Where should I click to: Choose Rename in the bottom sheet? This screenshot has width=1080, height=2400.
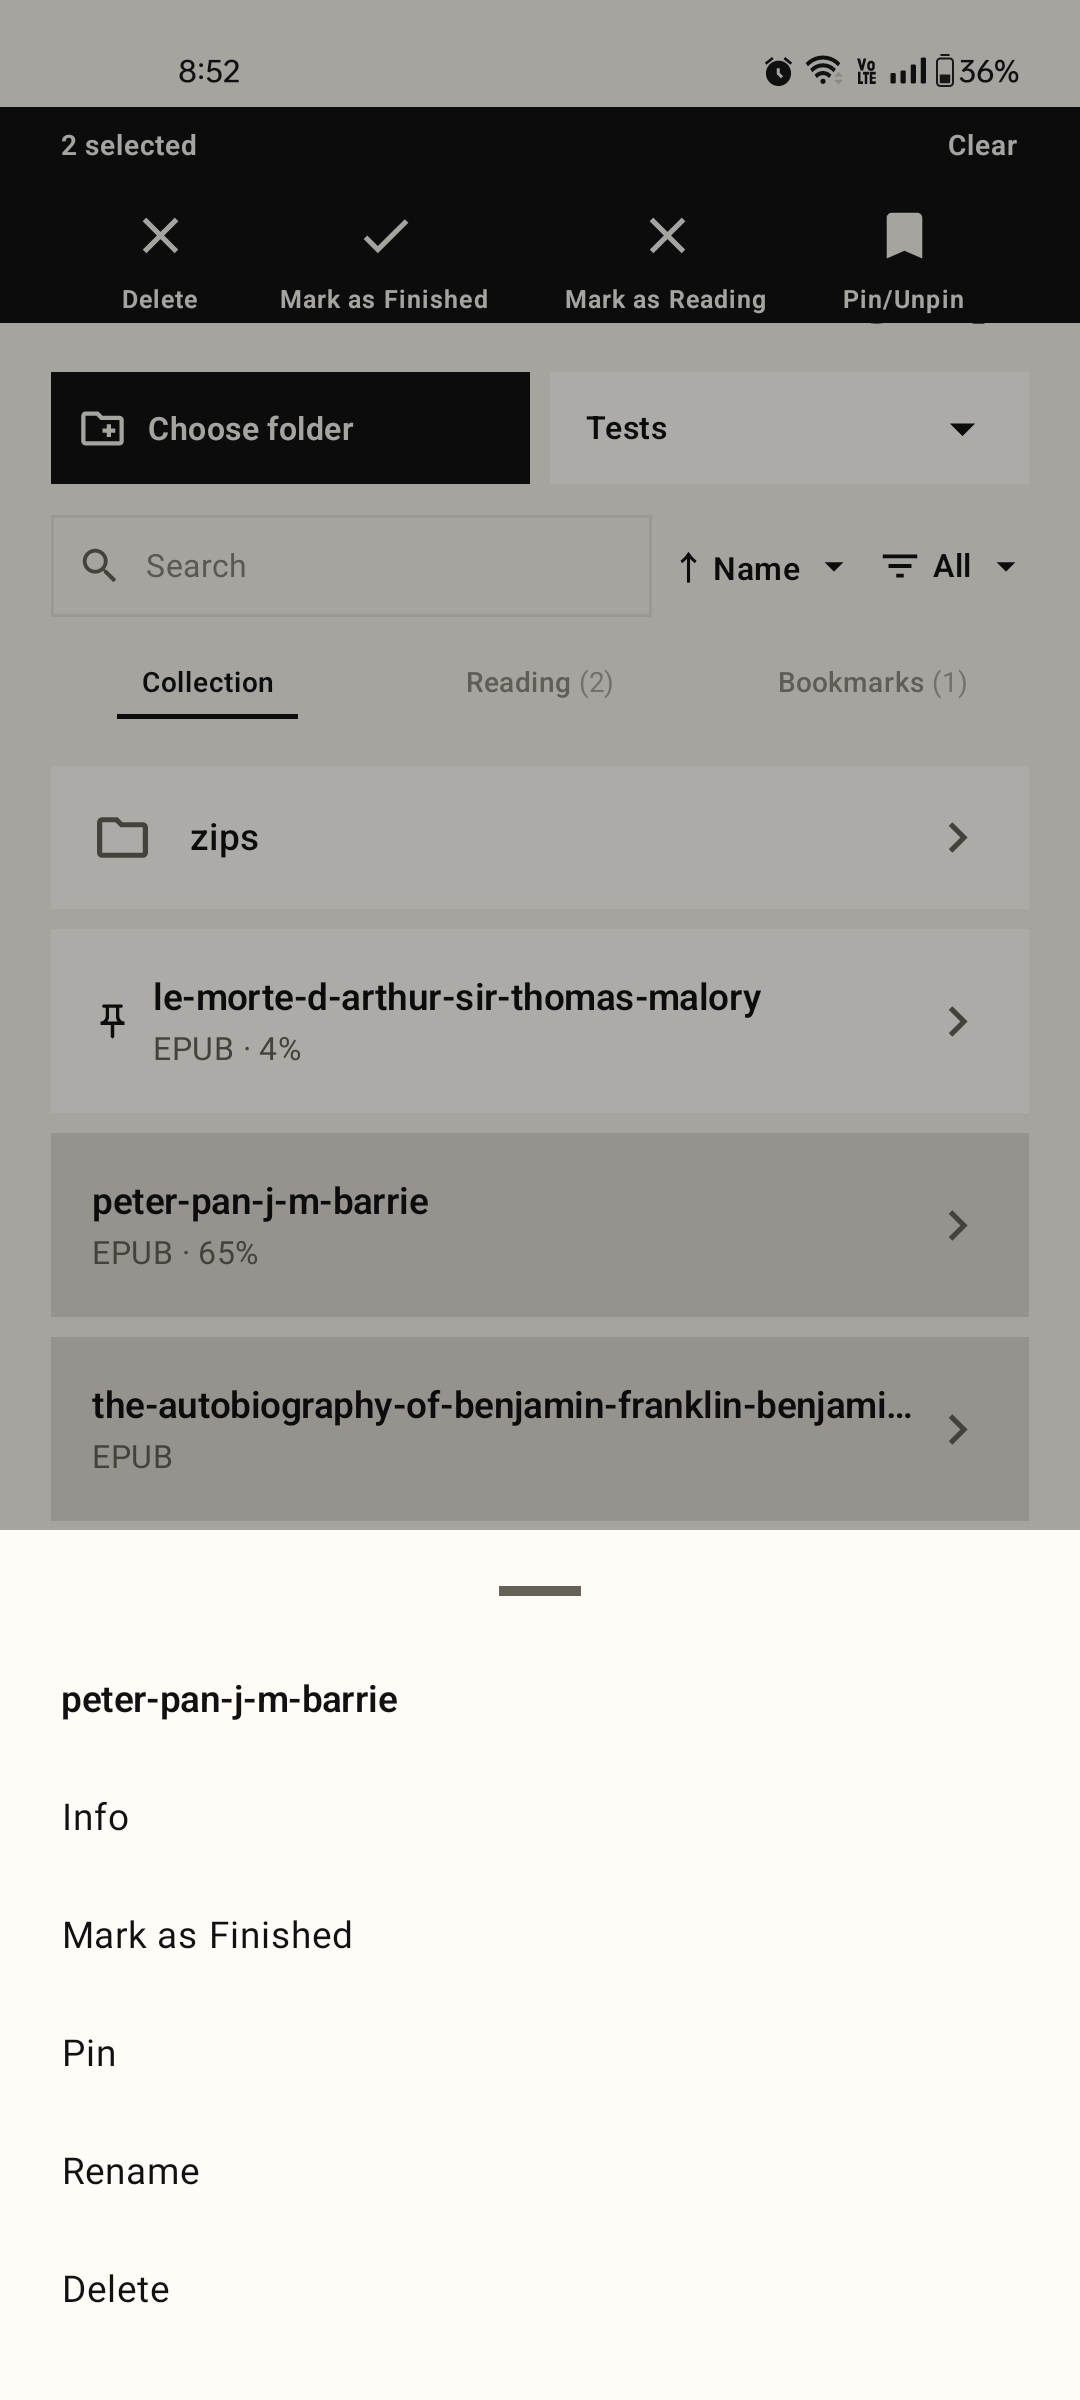point(131,2171)
